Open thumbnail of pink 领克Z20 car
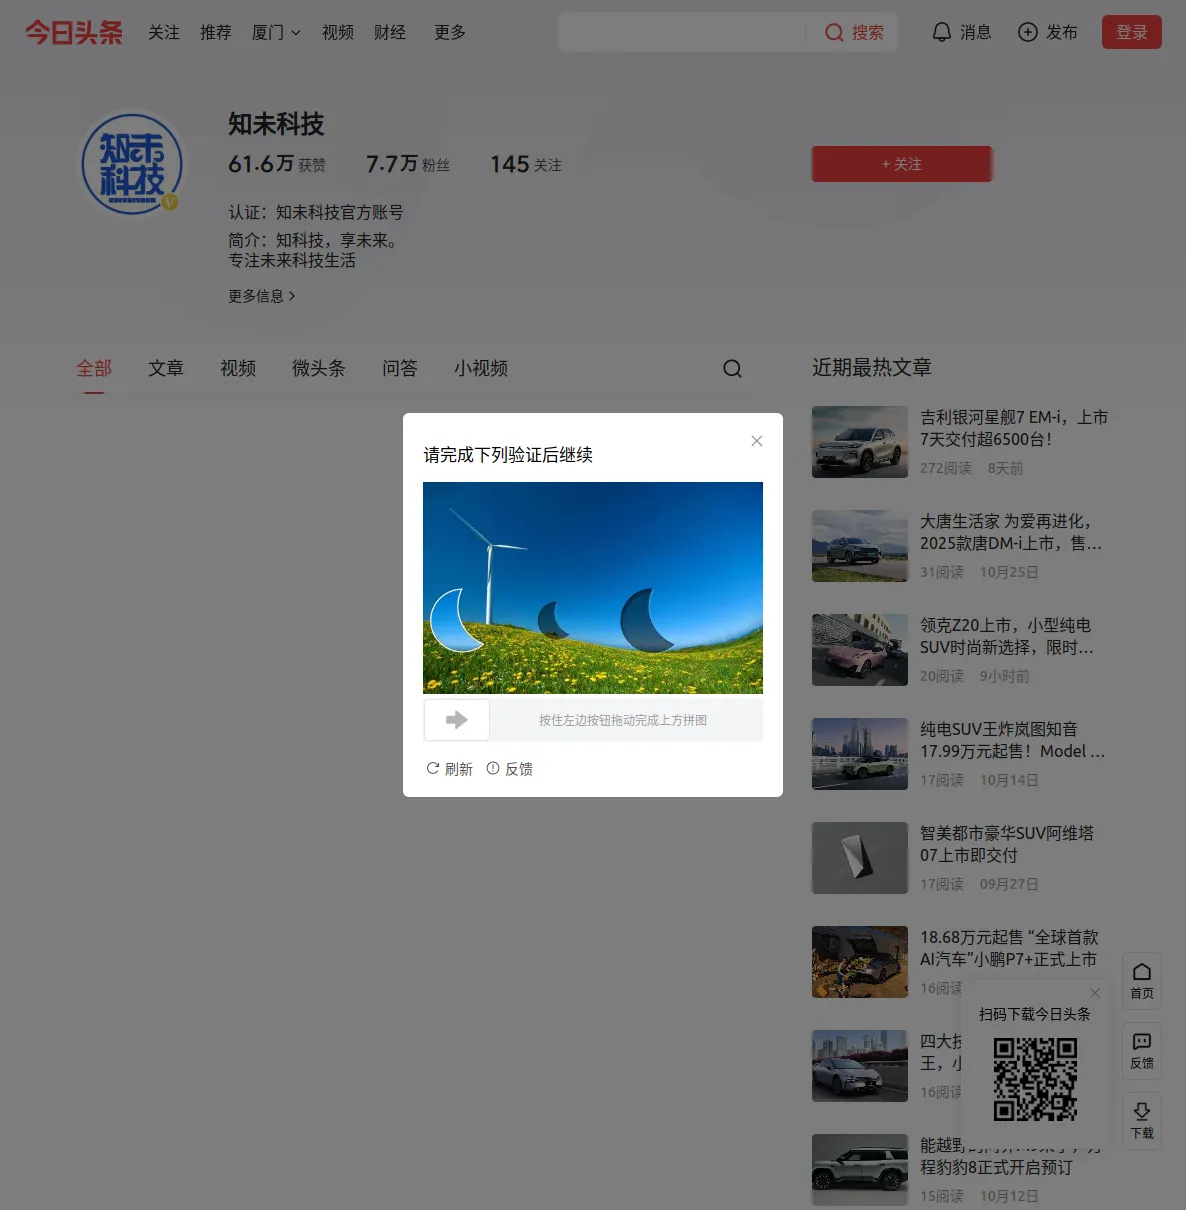The height and width of the screenshot is (1210, 1186). click(x=860, y=650)
